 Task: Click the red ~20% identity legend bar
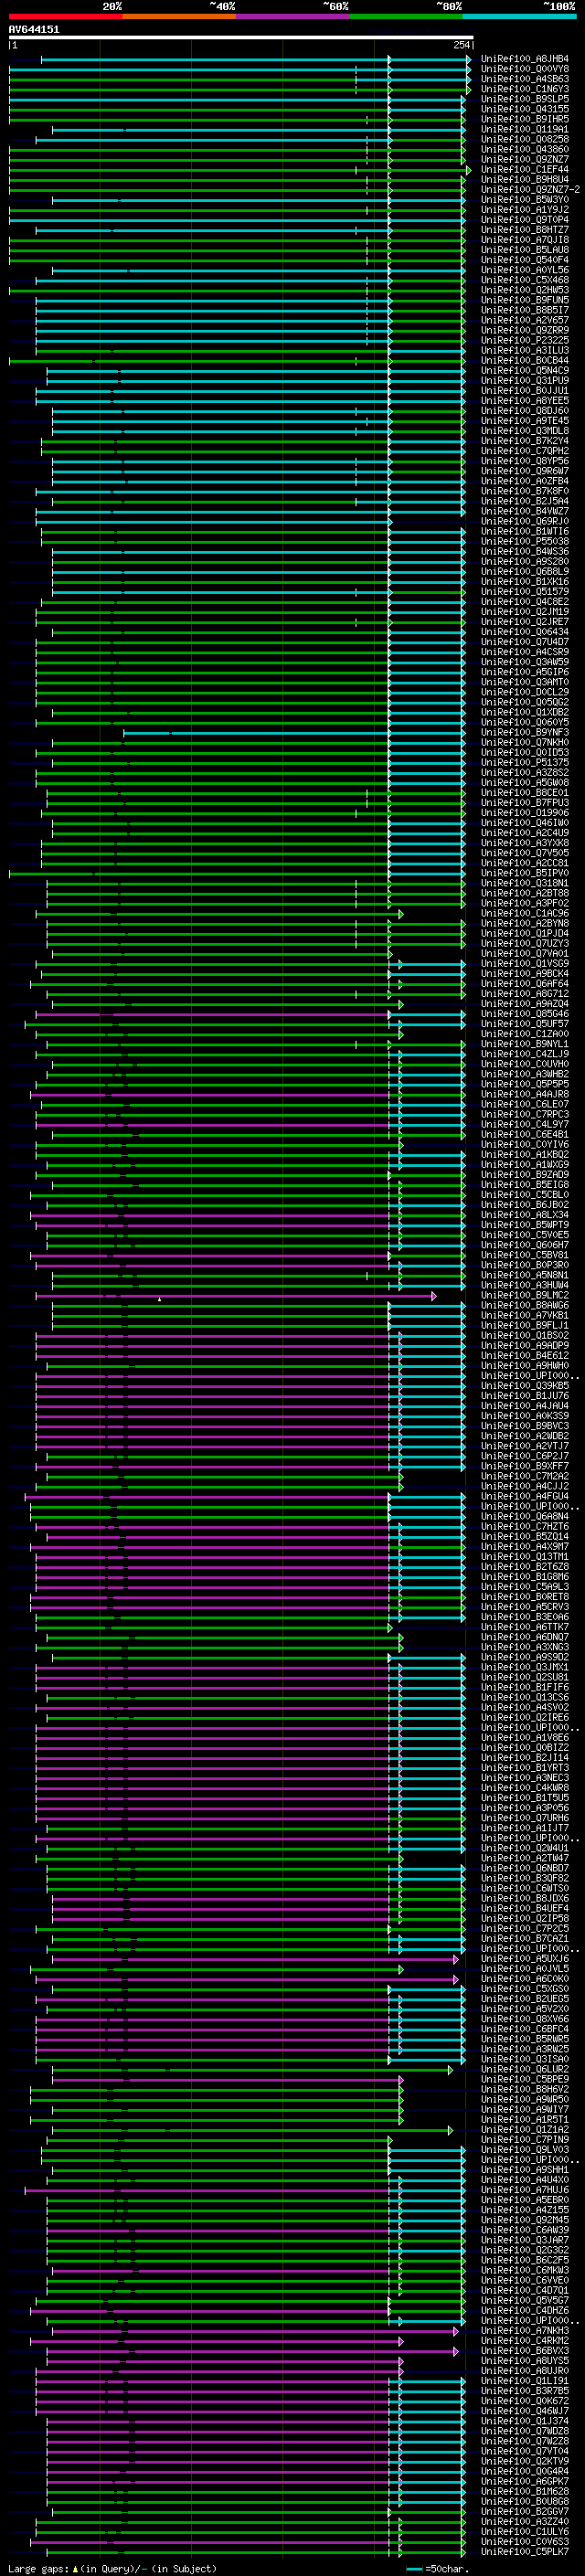tap(65, 16)
